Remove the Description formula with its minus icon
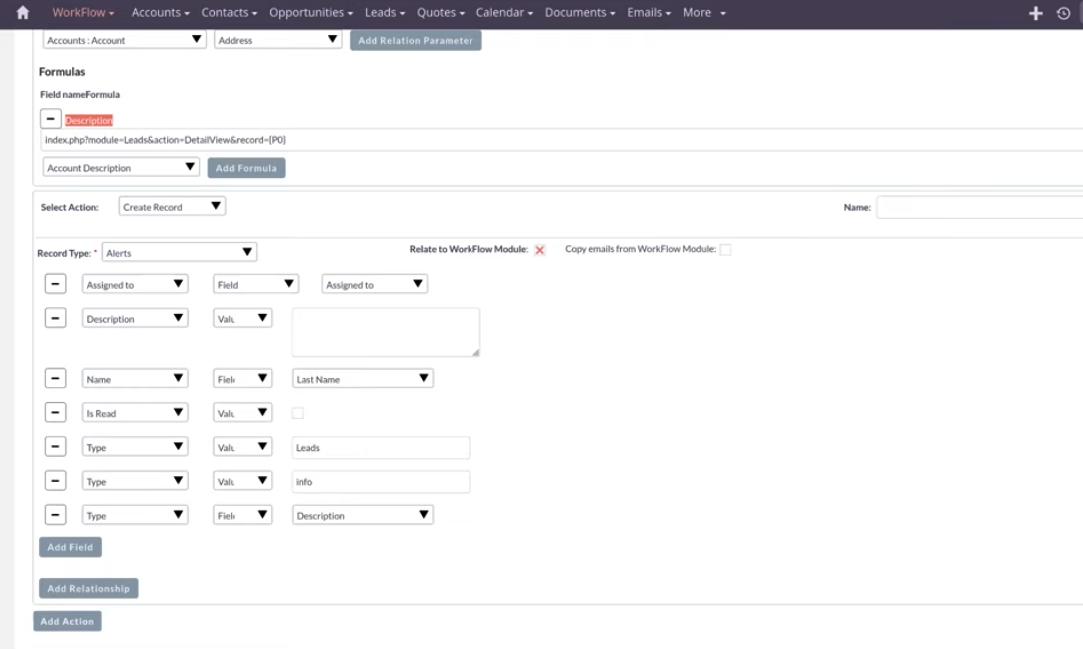This screenshot has width=1083, height=649. (50, 118)
